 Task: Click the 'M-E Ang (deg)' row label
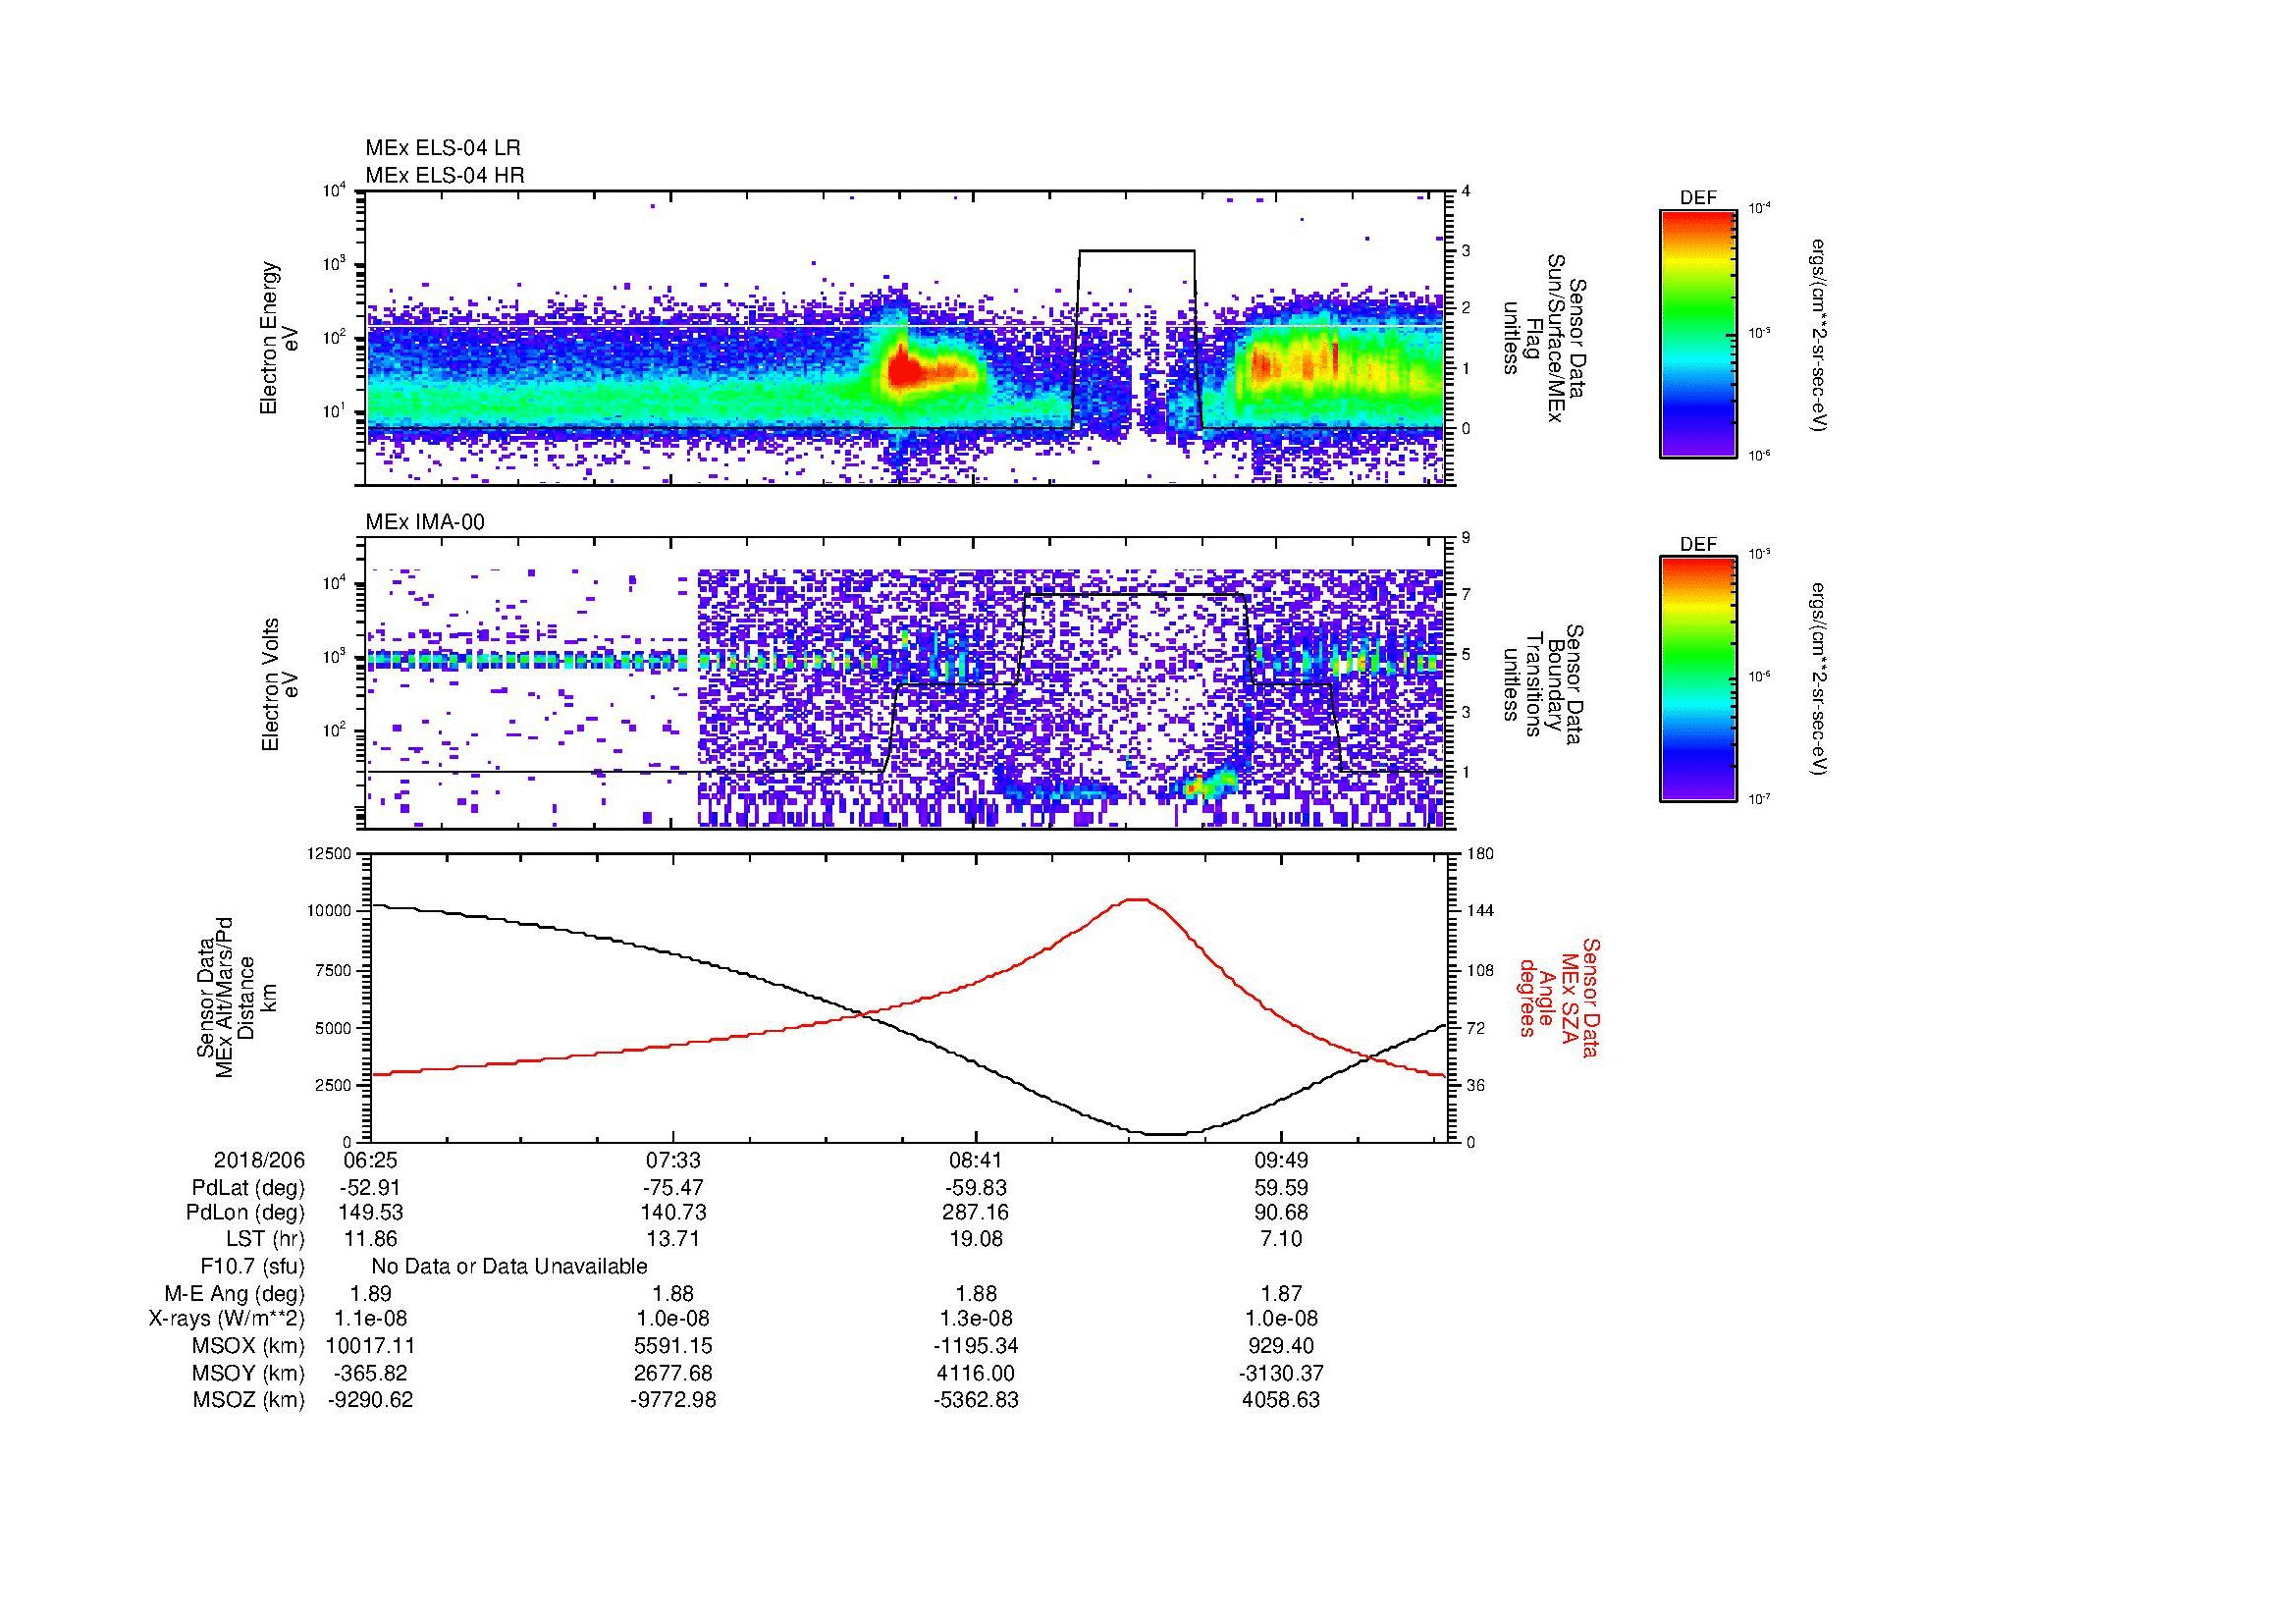point(235,1293)
